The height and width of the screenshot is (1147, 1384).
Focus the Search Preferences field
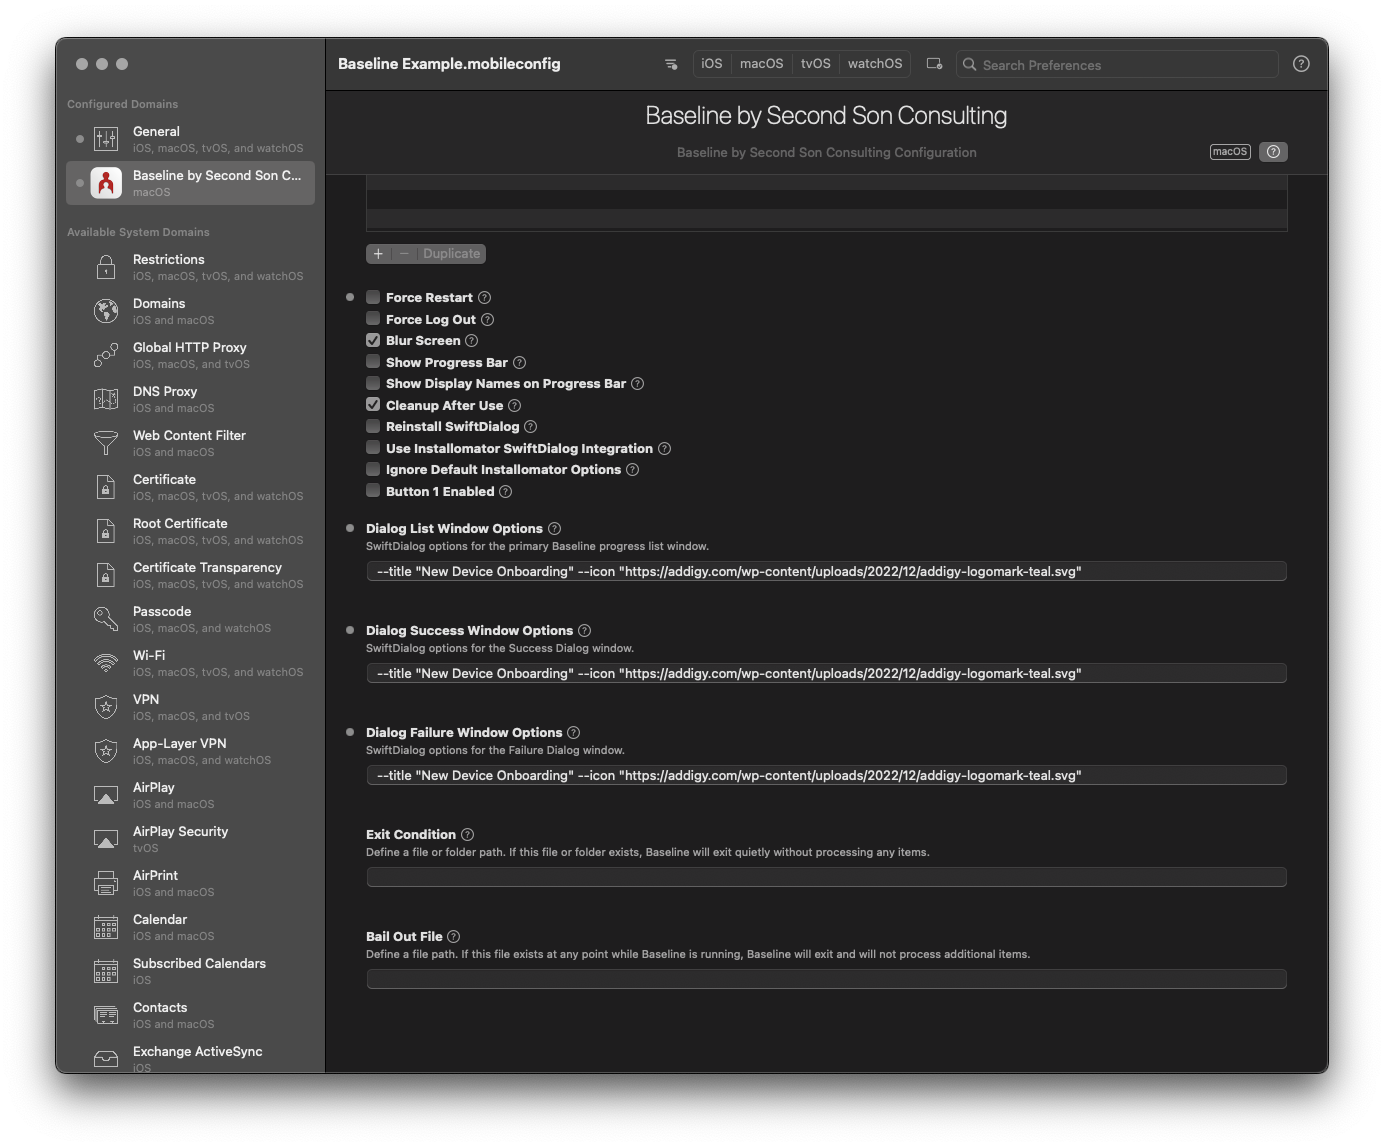1117,64
